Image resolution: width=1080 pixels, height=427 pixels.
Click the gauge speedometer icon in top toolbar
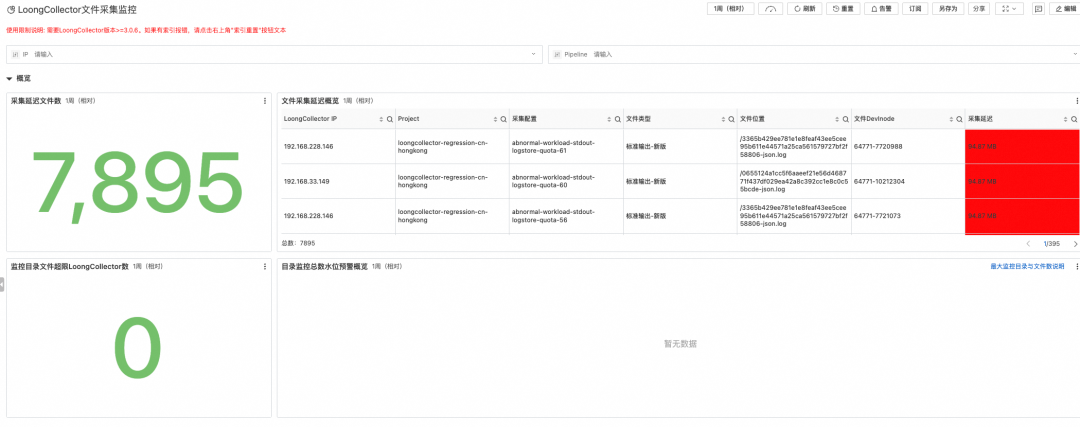tap(770, 9)
